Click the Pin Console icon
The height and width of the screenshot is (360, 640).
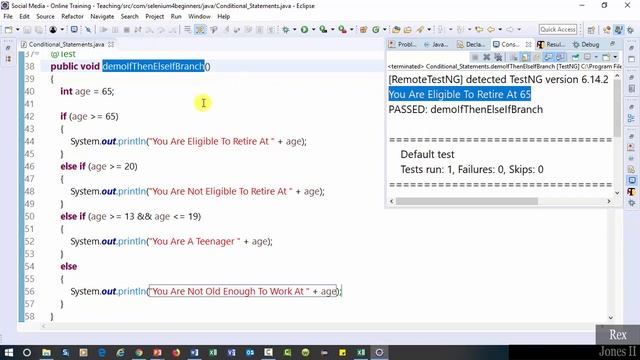pyautogui.click(x=575, y=57)
